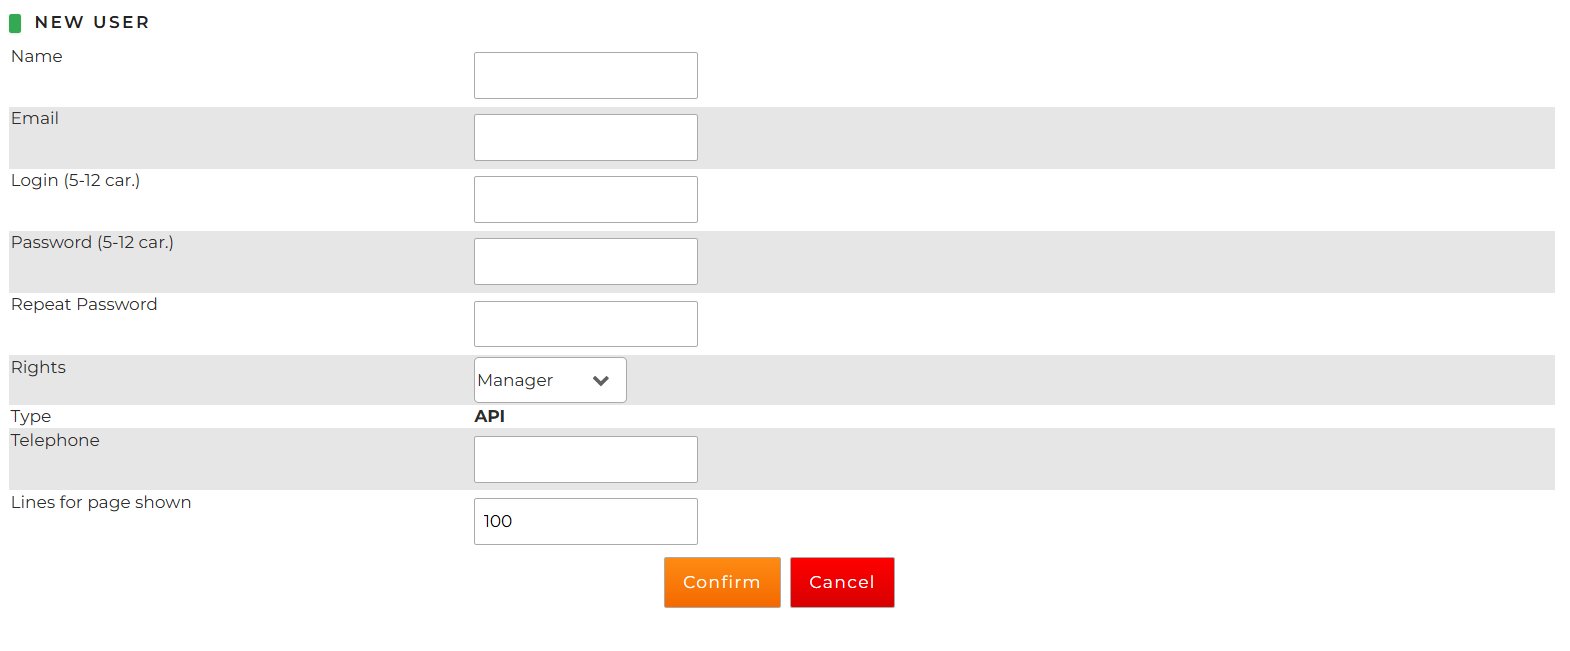Click the green marker beside NEW USER
This screenshot has height=651, width=1570.
coord(15,22)
